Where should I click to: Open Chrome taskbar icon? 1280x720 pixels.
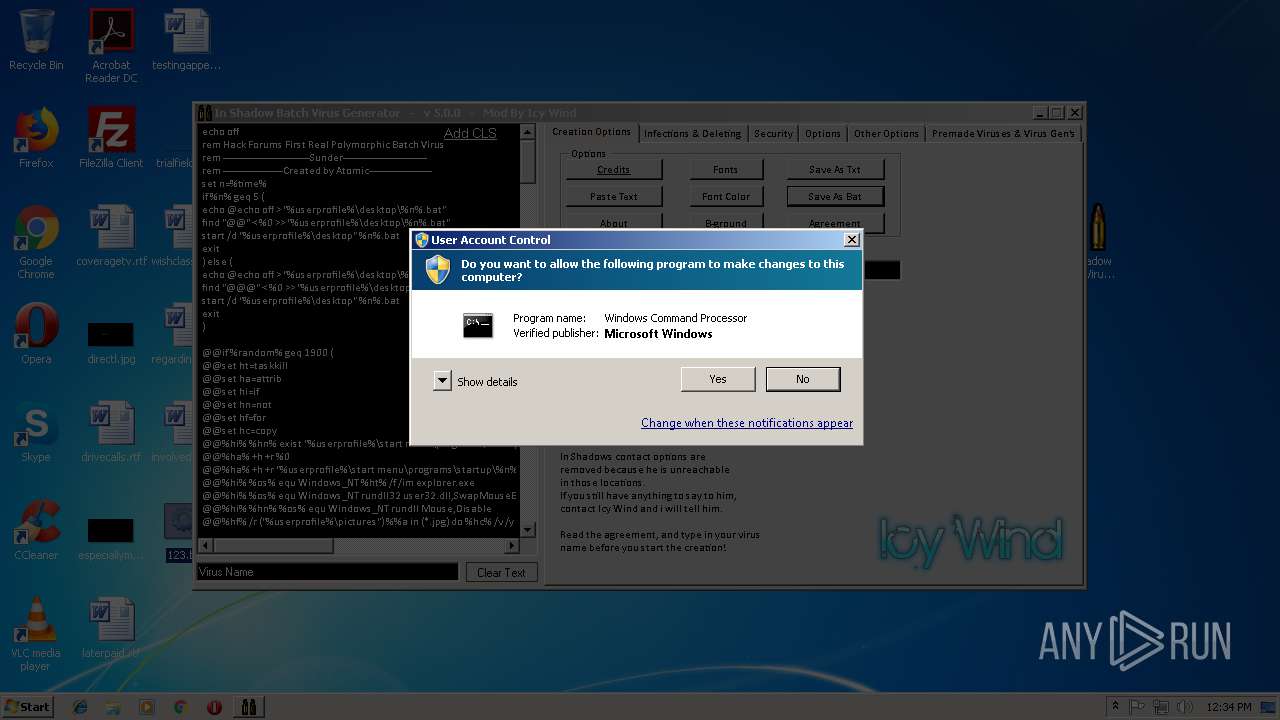180,707
